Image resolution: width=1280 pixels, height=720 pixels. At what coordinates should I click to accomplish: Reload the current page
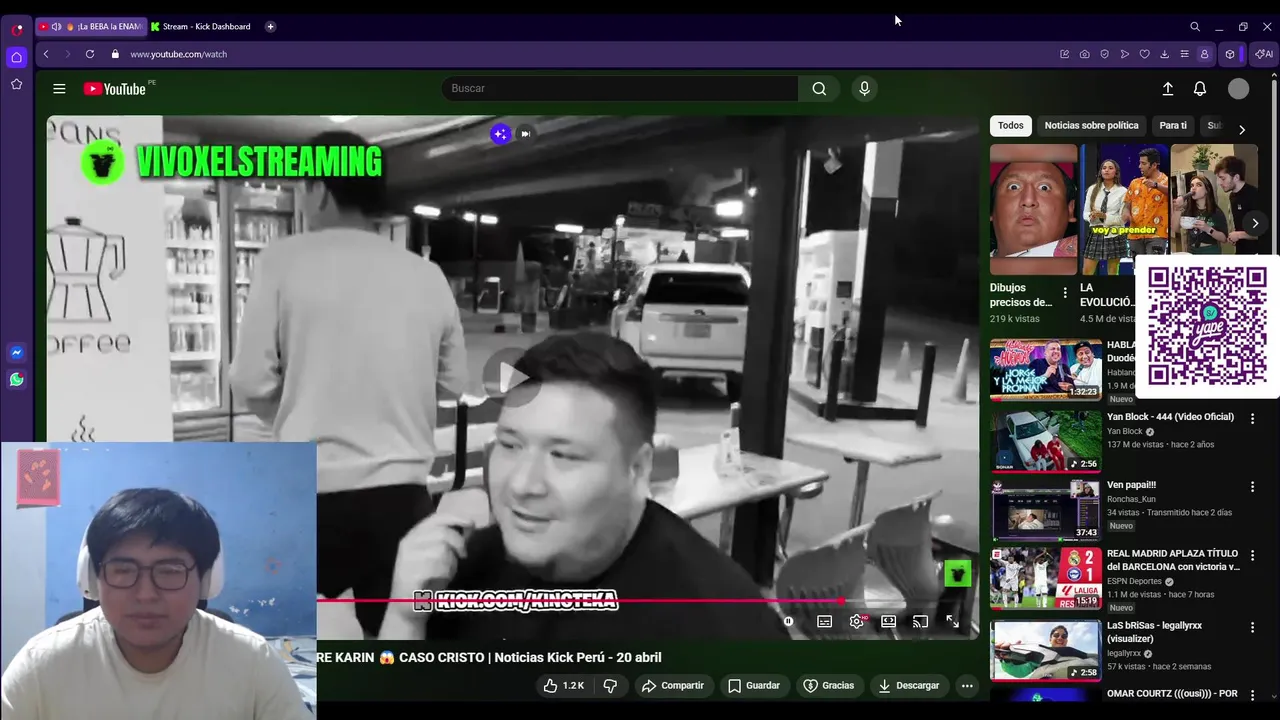(x=90, y=54)
